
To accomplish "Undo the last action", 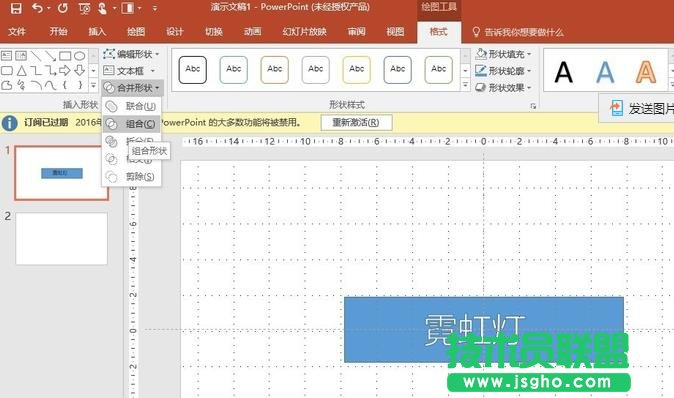I will click(x=37, y=8).
